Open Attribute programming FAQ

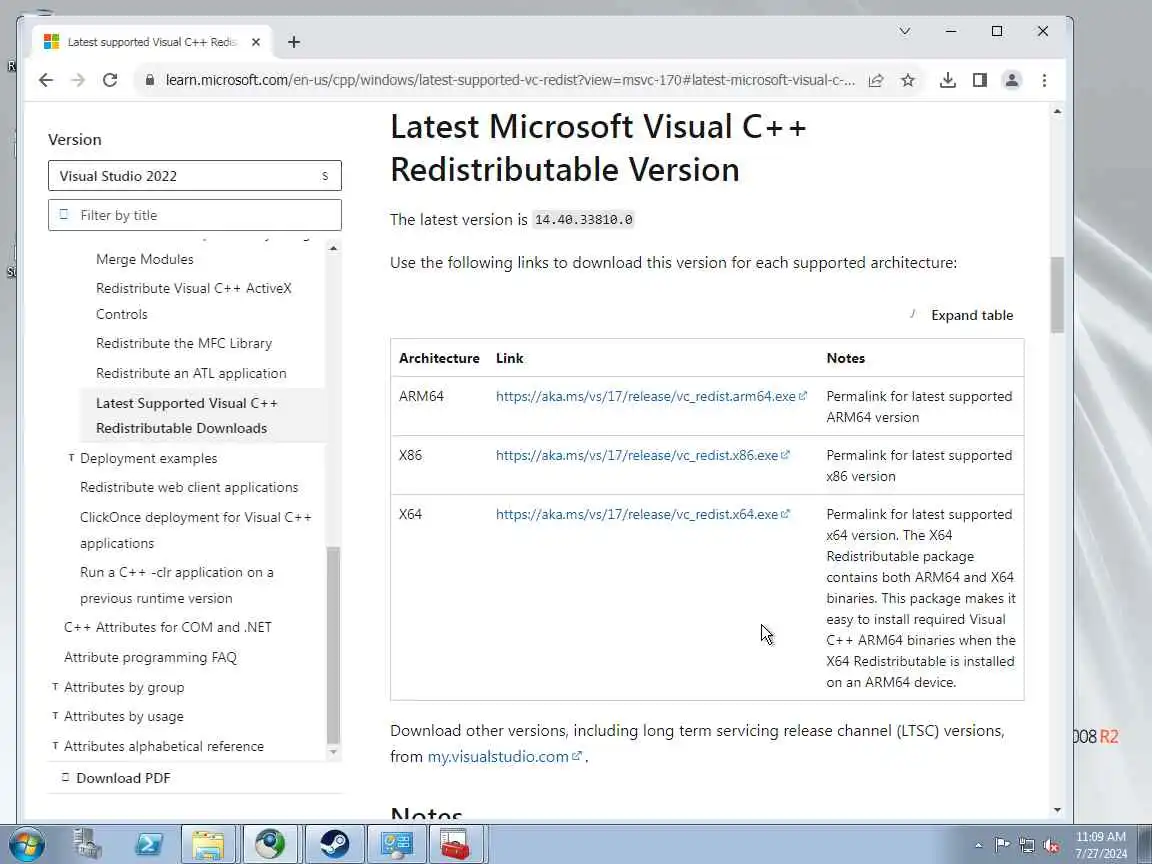click(x=151, y=658)
